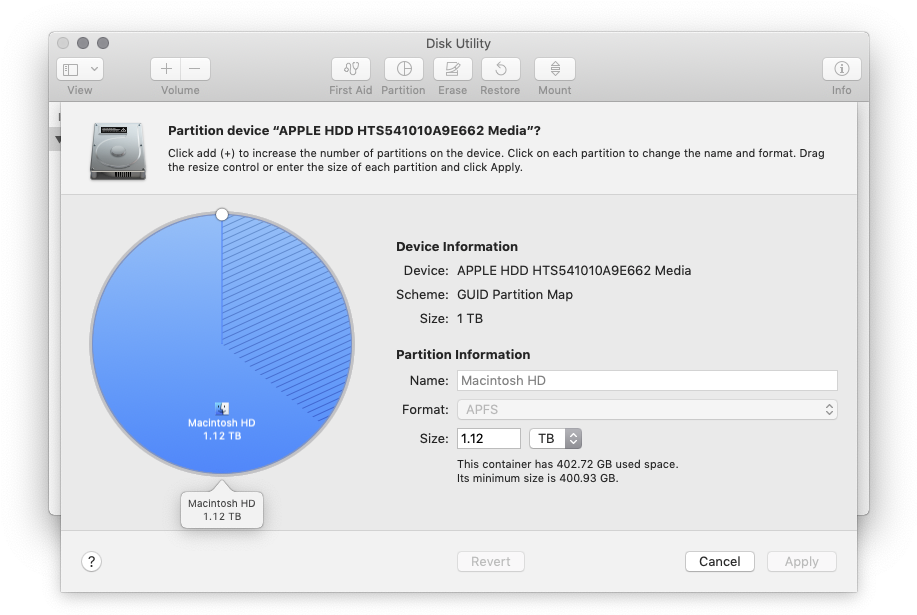Open the TB size unit dropdown
Screen dimensions: 917x615
coord(556,438)
